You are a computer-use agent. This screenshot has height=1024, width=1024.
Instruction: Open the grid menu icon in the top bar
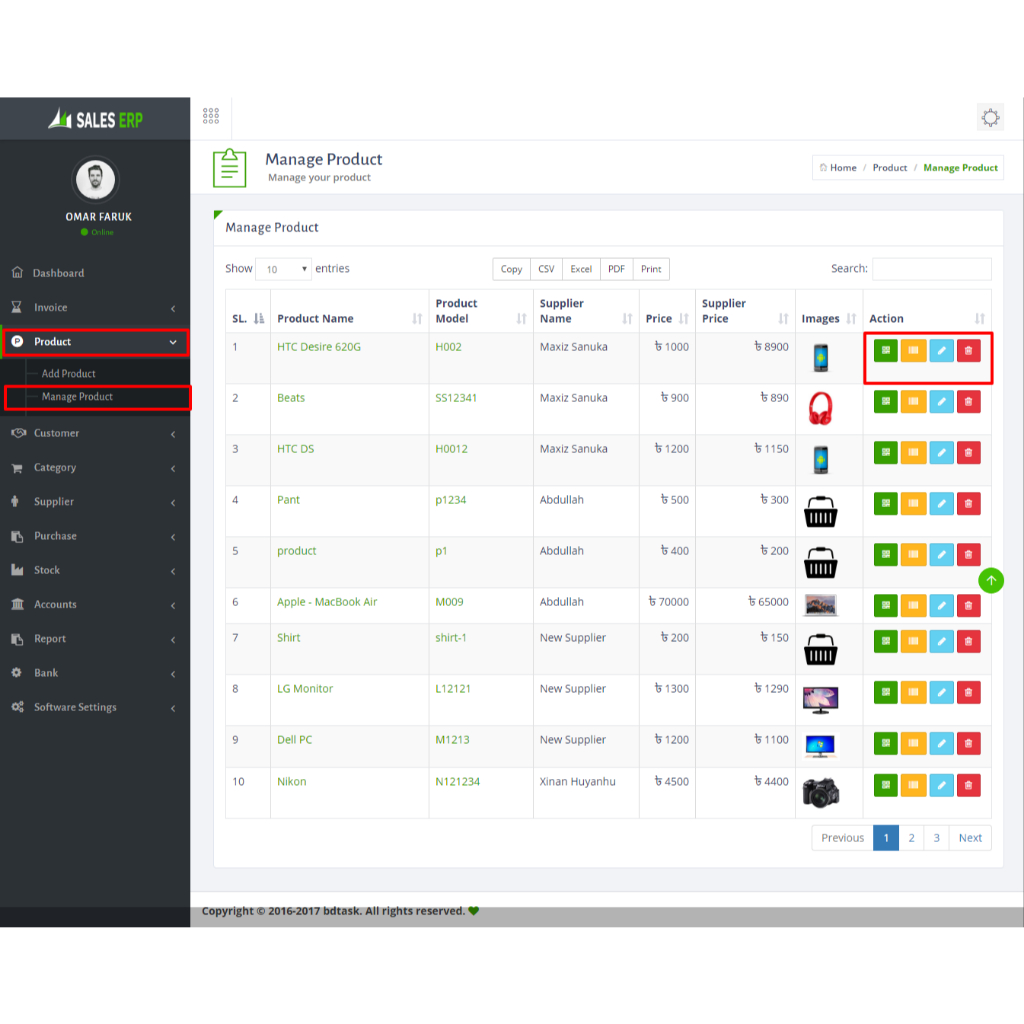(211, 117)
